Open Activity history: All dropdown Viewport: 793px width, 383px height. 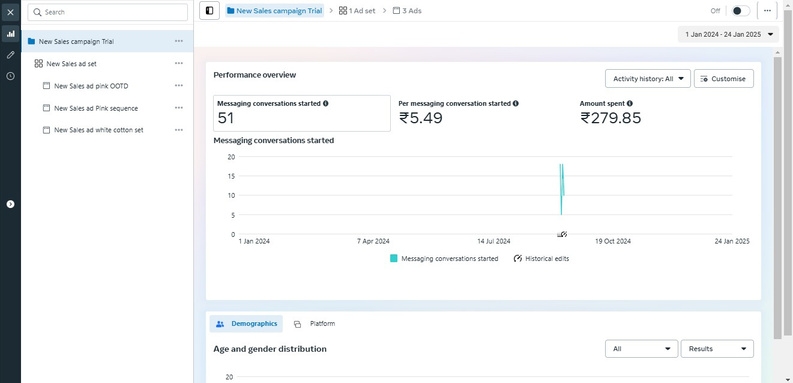coord(648,79)
